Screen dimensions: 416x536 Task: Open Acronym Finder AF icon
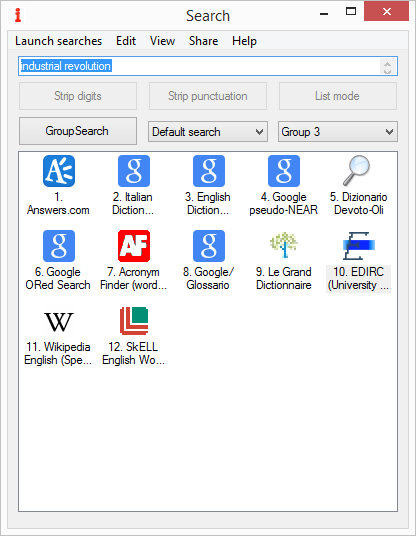click(134, 246)
